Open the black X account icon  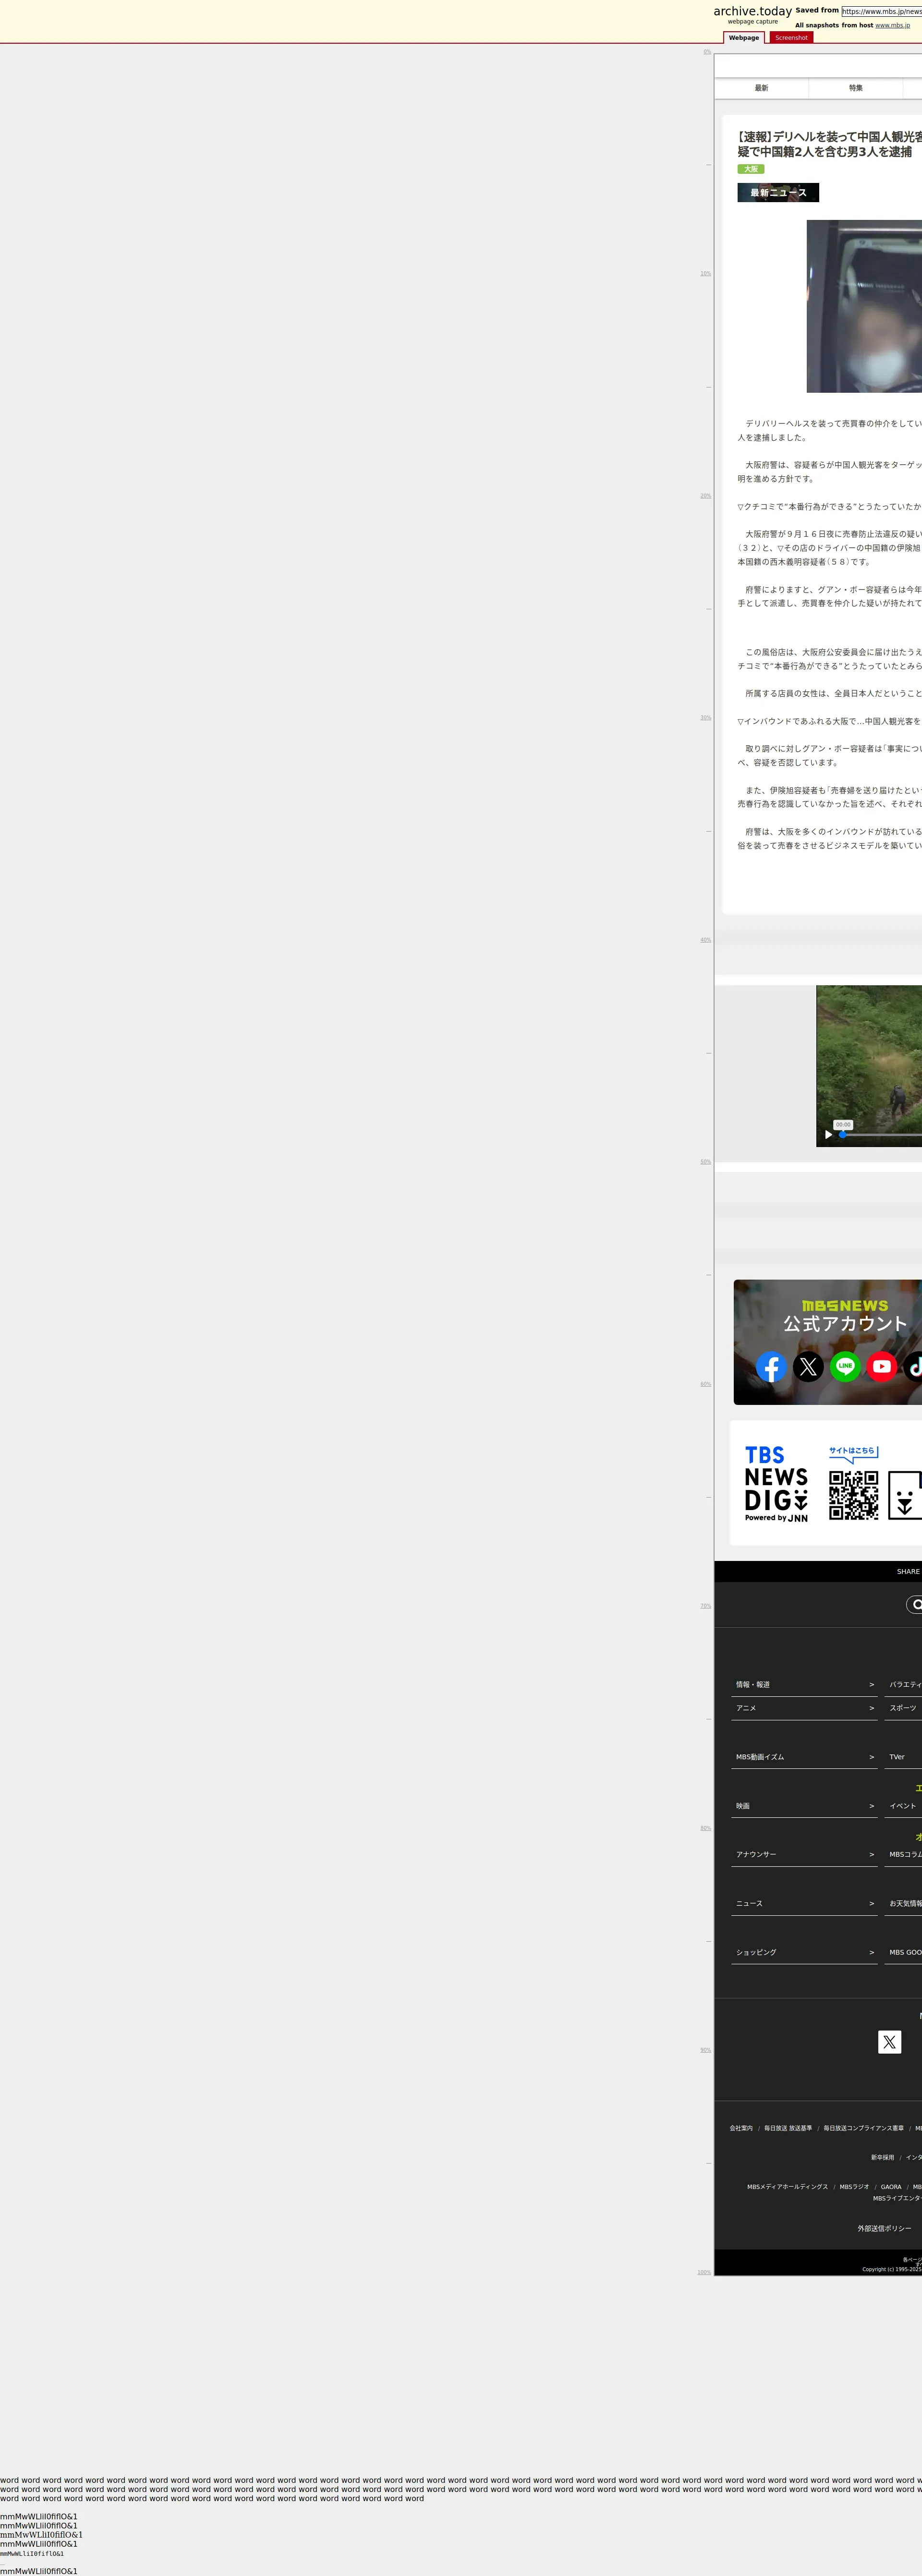pyautogui.click(x=808, y=1366)
